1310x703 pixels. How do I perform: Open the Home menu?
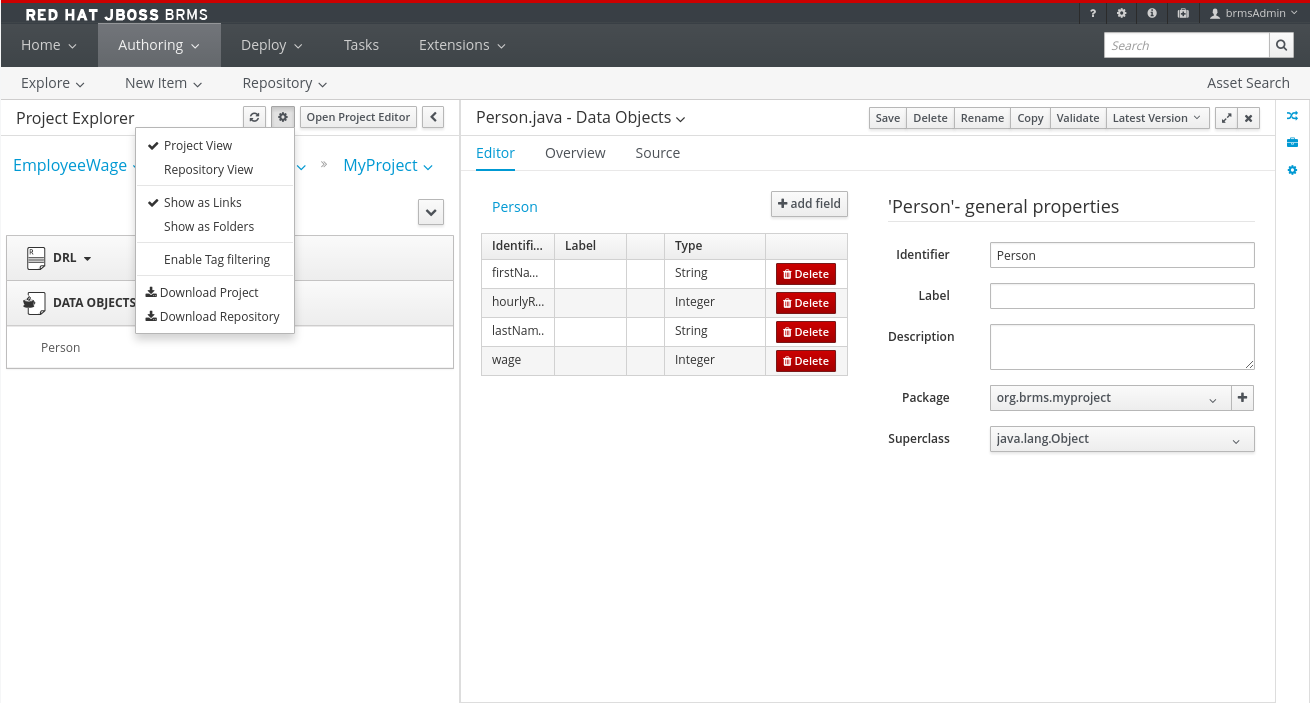pos(48,45)
